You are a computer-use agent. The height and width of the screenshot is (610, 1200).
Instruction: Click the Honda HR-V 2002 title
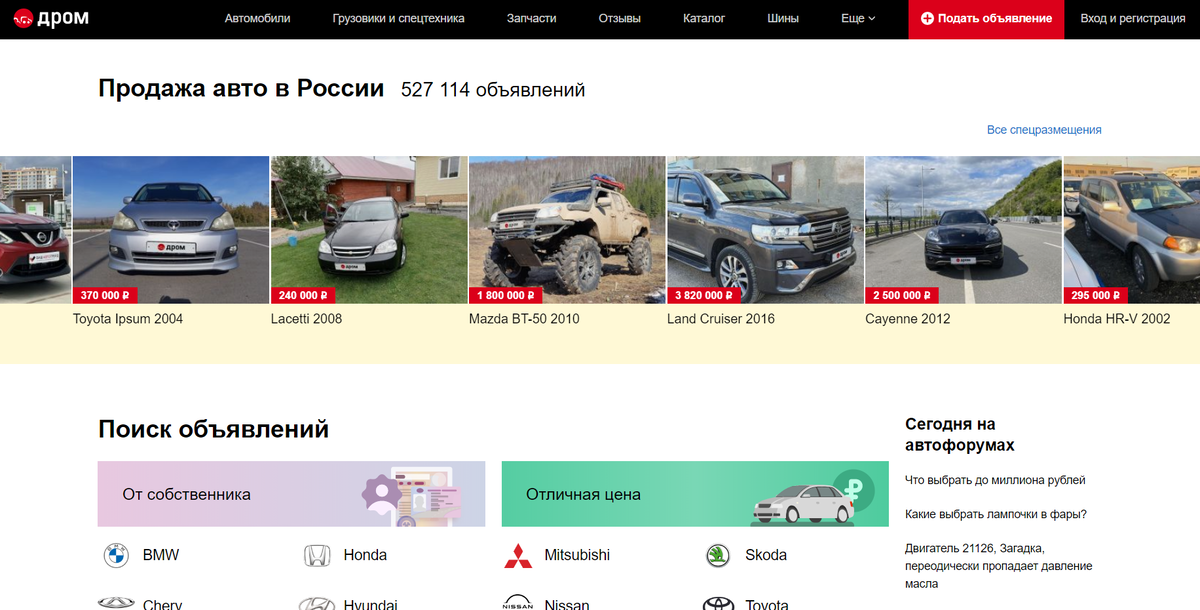1116,319
